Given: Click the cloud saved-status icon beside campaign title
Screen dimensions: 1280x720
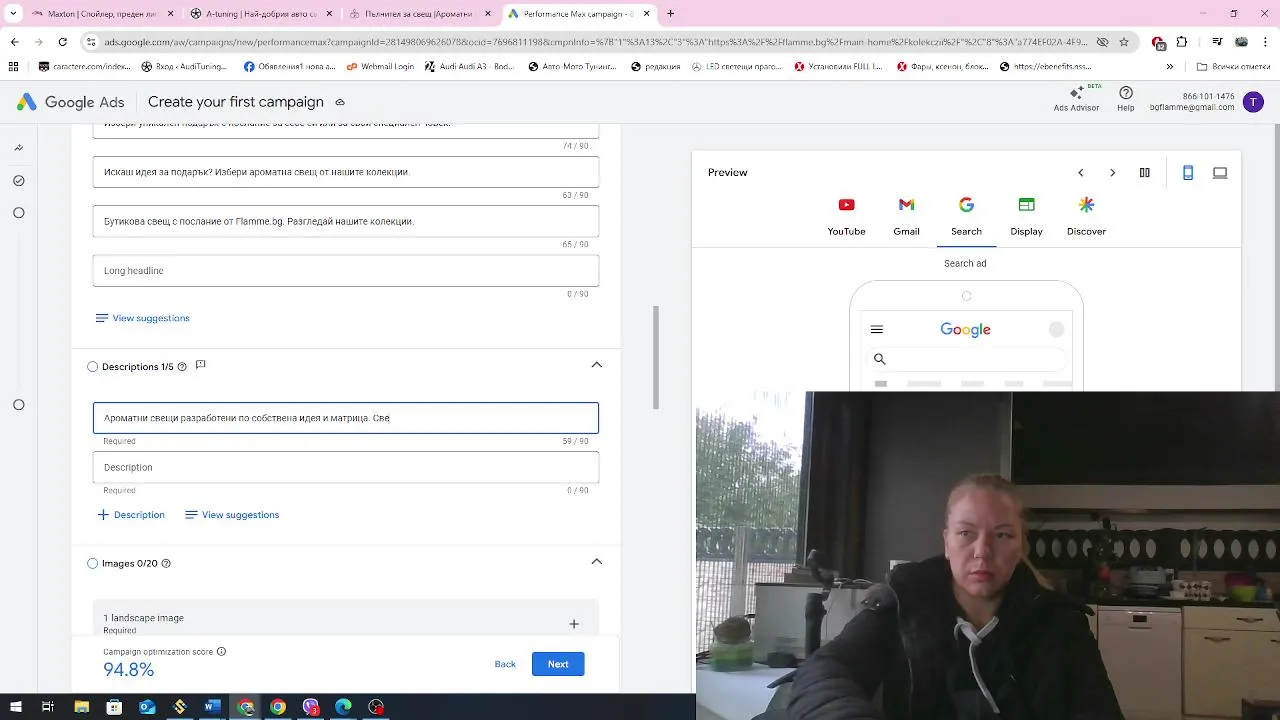Looking at the screenshot, I should [340, 102].
